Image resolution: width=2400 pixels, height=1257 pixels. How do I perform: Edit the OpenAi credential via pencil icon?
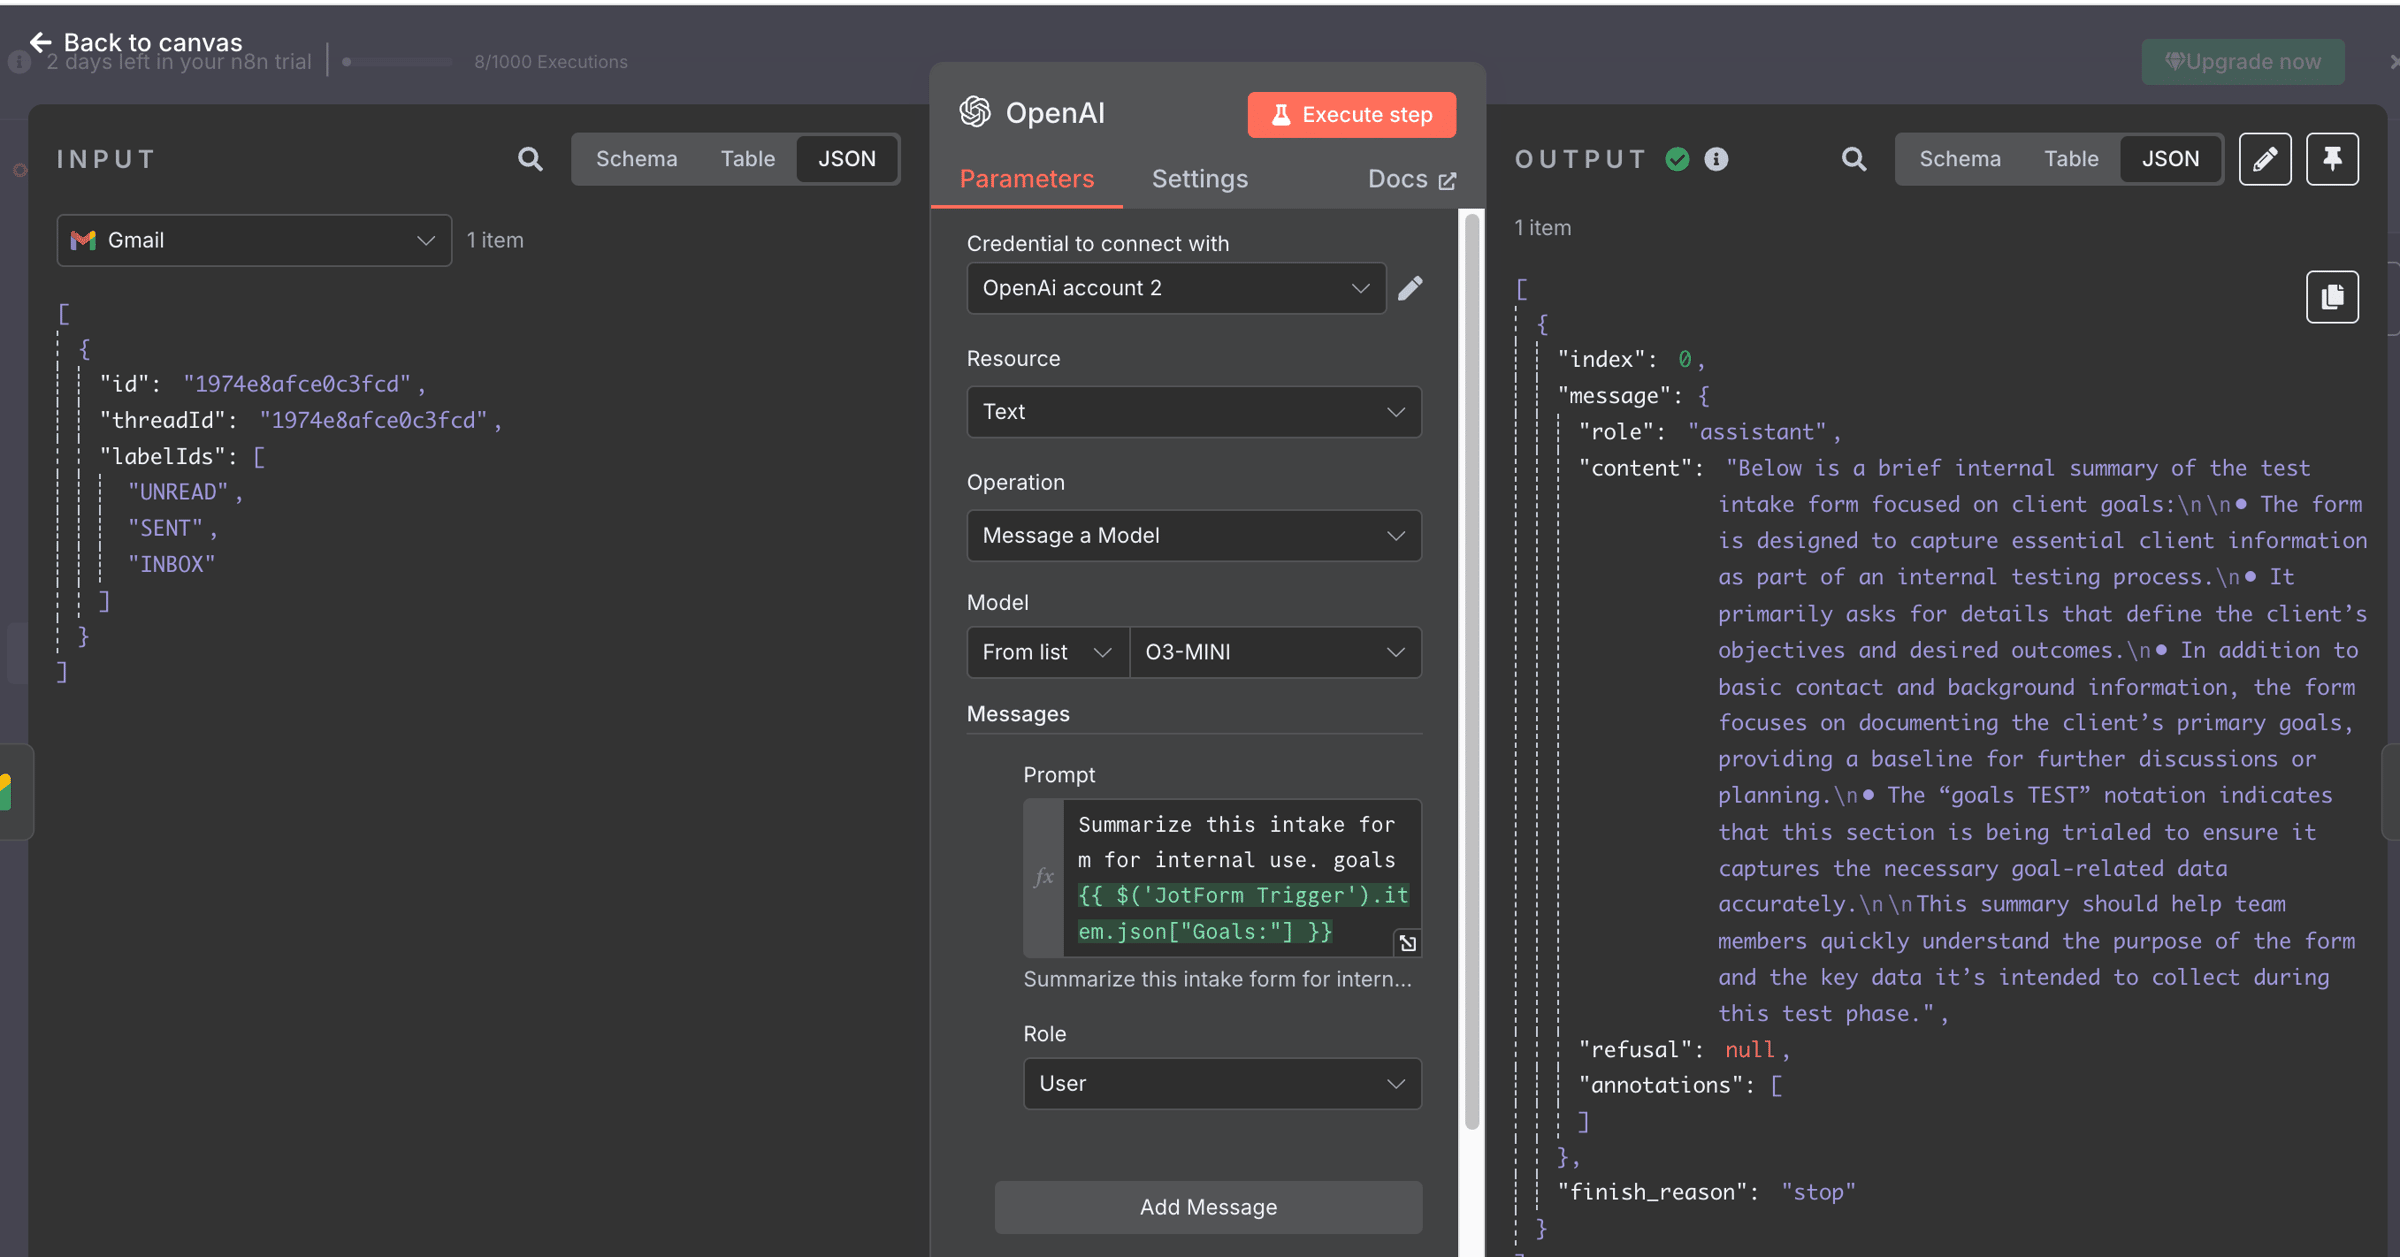(1410, 288)
